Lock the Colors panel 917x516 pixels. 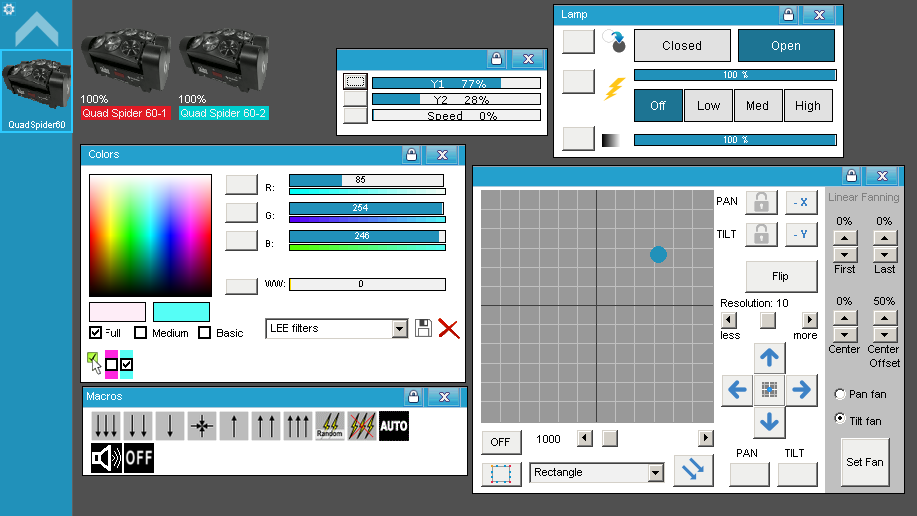tap(412, 154)
